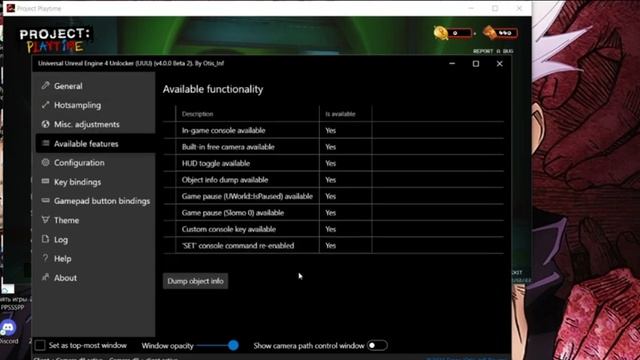640x360 pixels.
Task: Click the gold coin balance counter
Action: tap(460, 33)
